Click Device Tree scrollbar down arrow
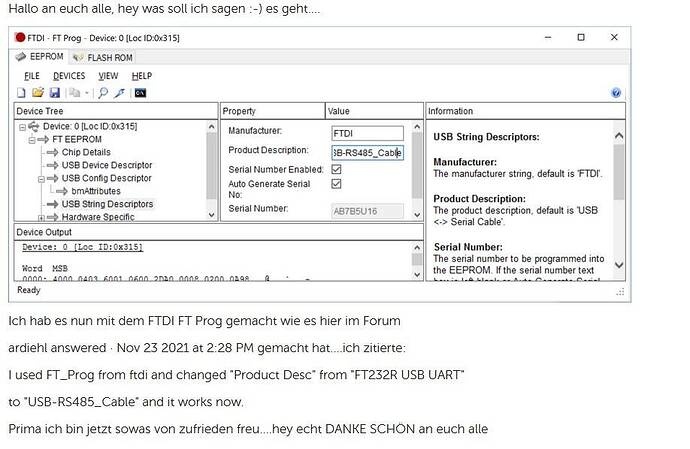The height and width of the screenshot is (449, 690). pyautogui.click(x=211, y=215)
